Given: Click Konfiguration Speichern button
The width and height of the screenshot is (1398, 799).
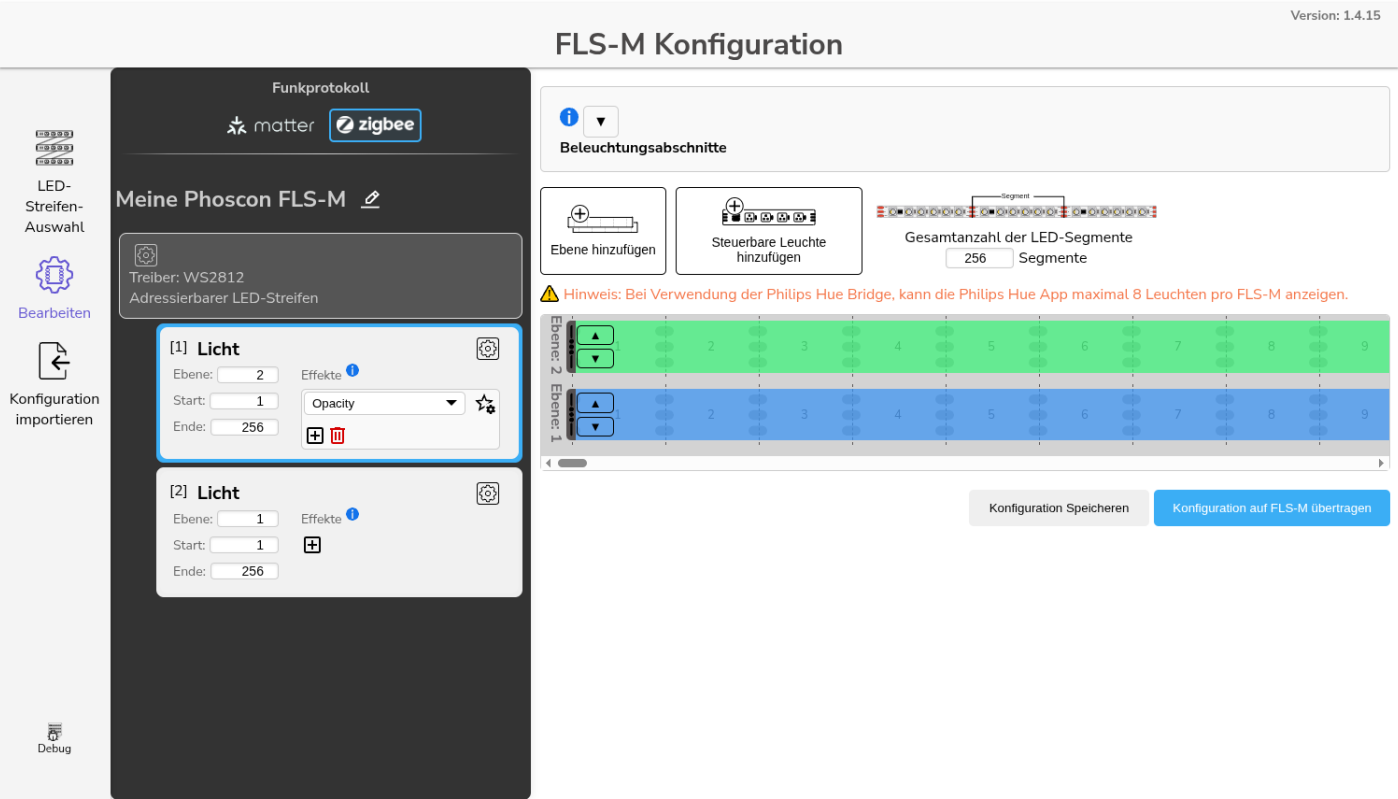Looking at the screenshot, I should [x=1058, y=508].
